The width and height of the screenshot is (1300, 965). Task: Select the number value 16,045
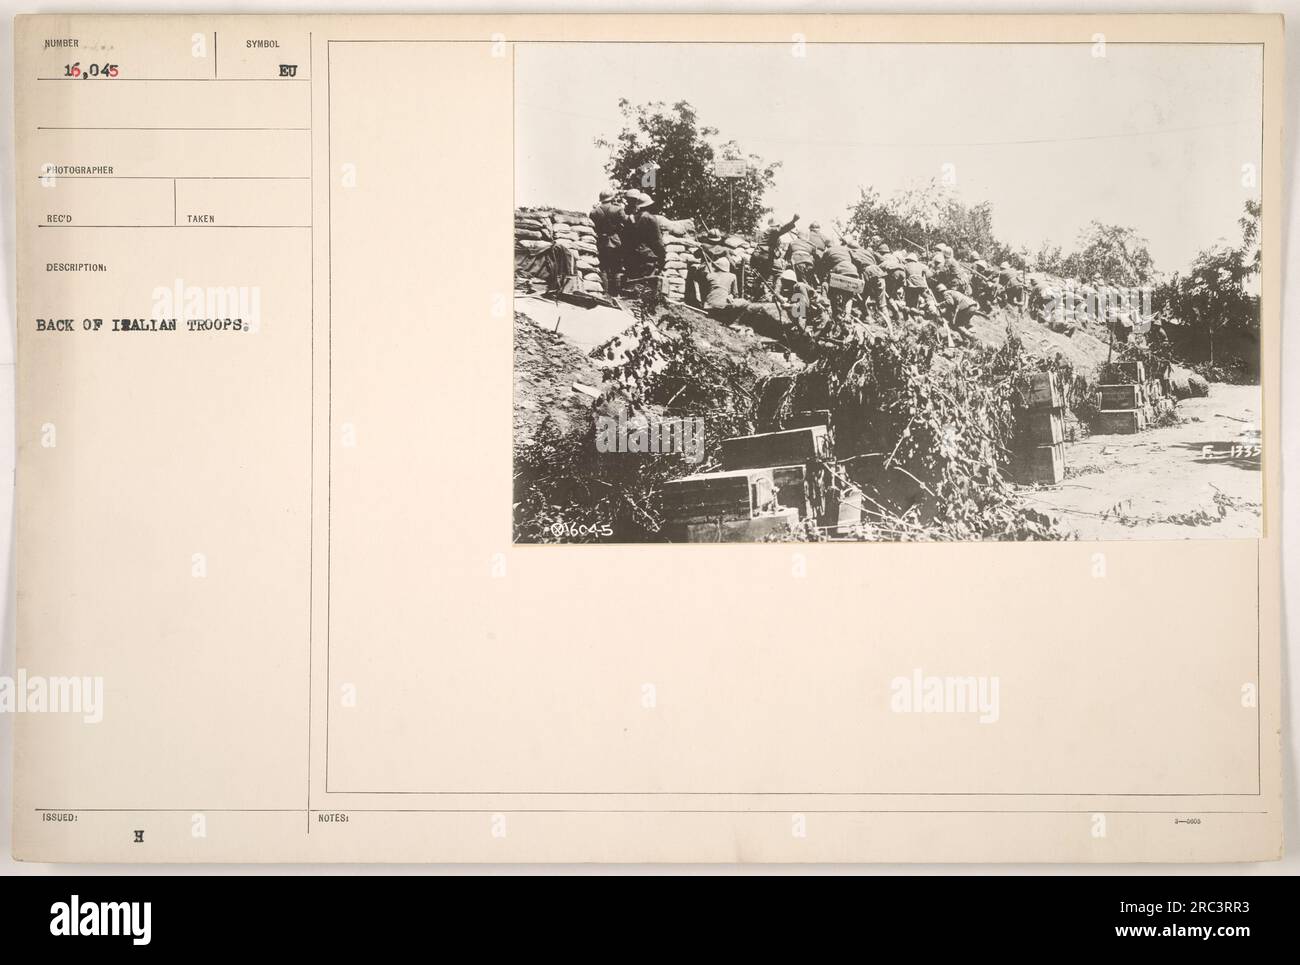tap(90, 70)
